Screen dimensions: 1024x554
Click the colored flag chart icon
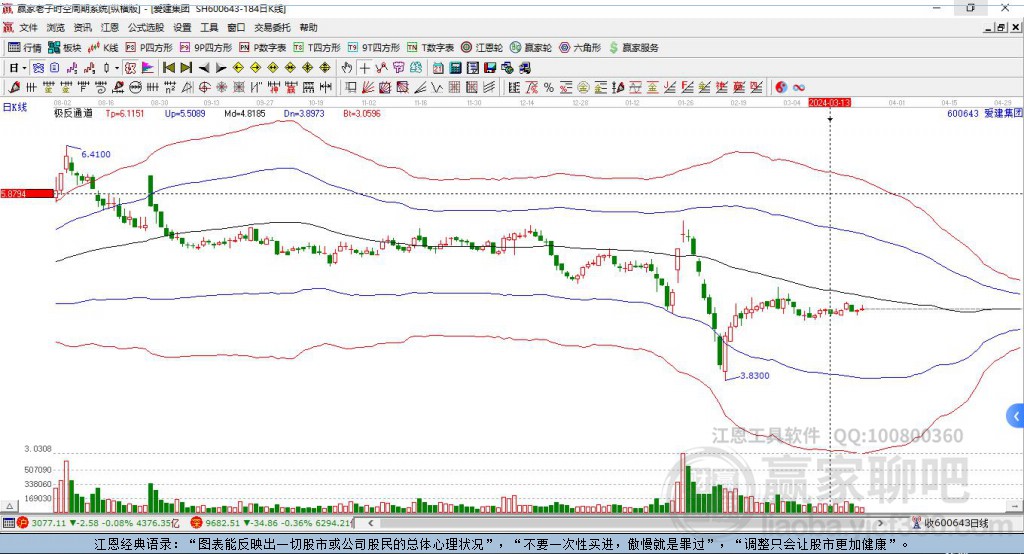(148, 68)
